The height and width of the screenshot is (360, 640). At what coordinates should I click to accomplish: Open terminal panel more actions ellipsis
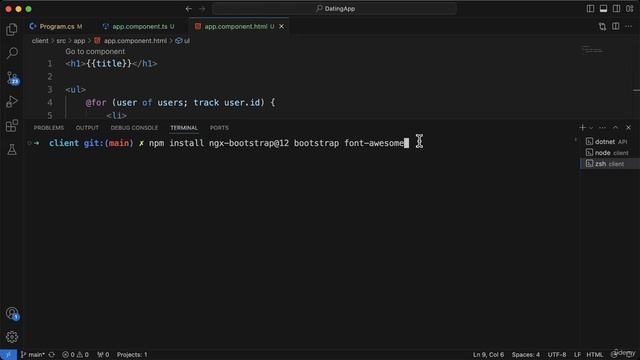click(602, 128)
